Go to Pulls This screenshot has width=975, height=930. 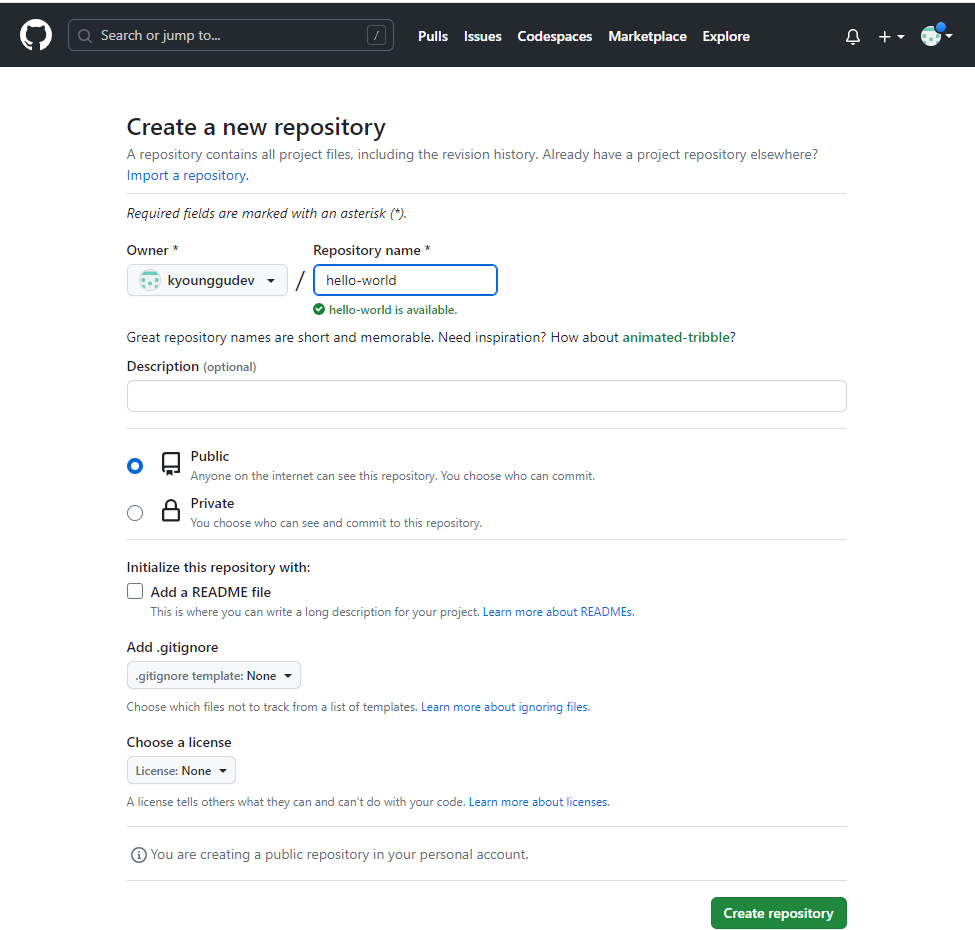[433, 37]
